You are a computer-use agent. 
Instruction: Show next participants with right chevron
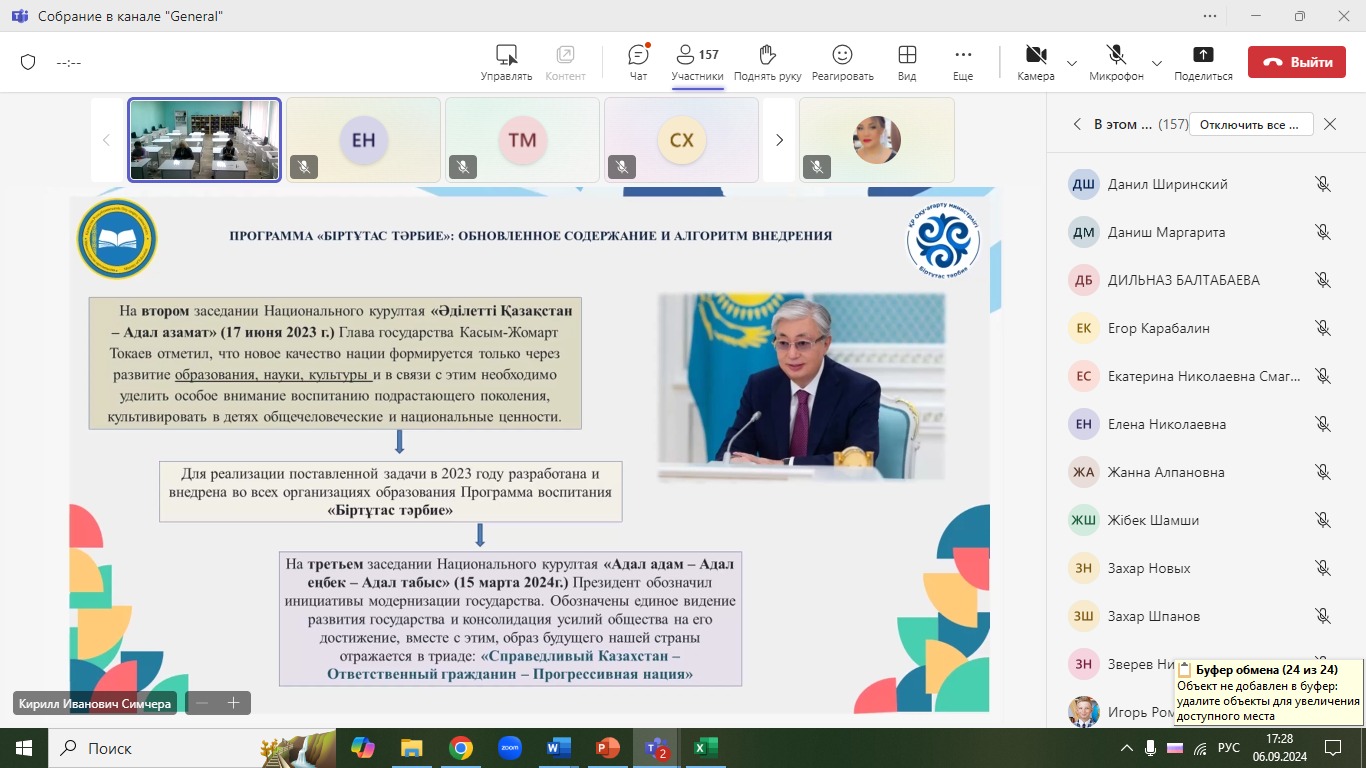[779, 140]
